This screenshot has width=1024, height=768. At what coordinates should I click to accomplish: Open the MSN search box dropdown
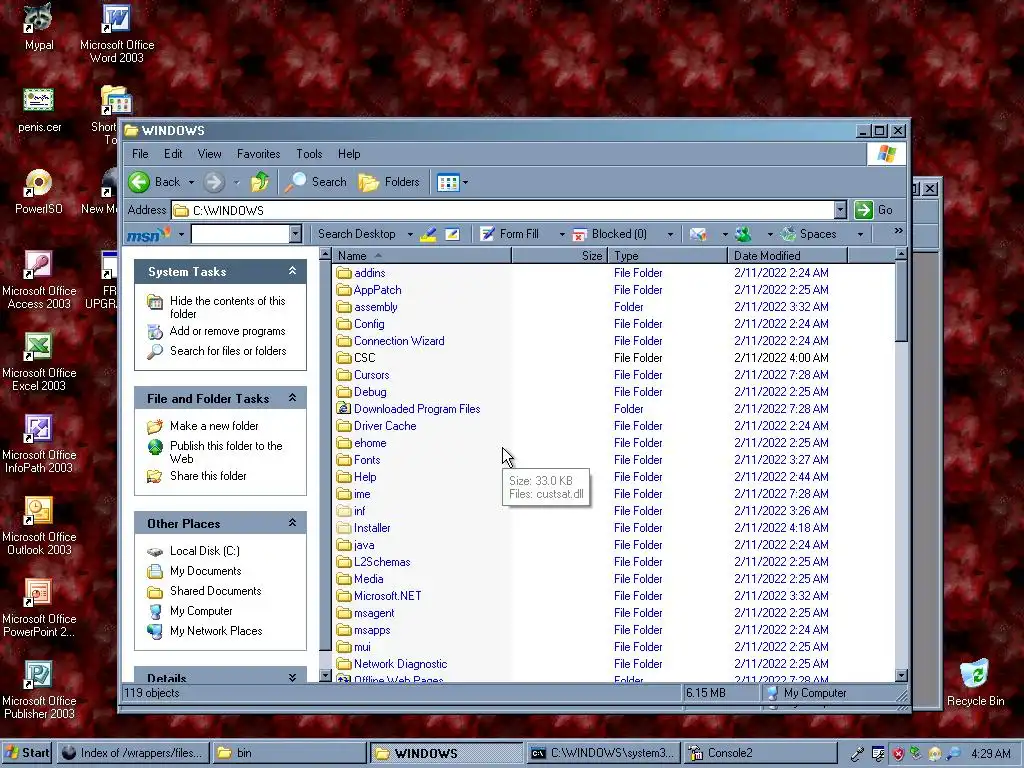pyautogui.click(x=295, y=234)
